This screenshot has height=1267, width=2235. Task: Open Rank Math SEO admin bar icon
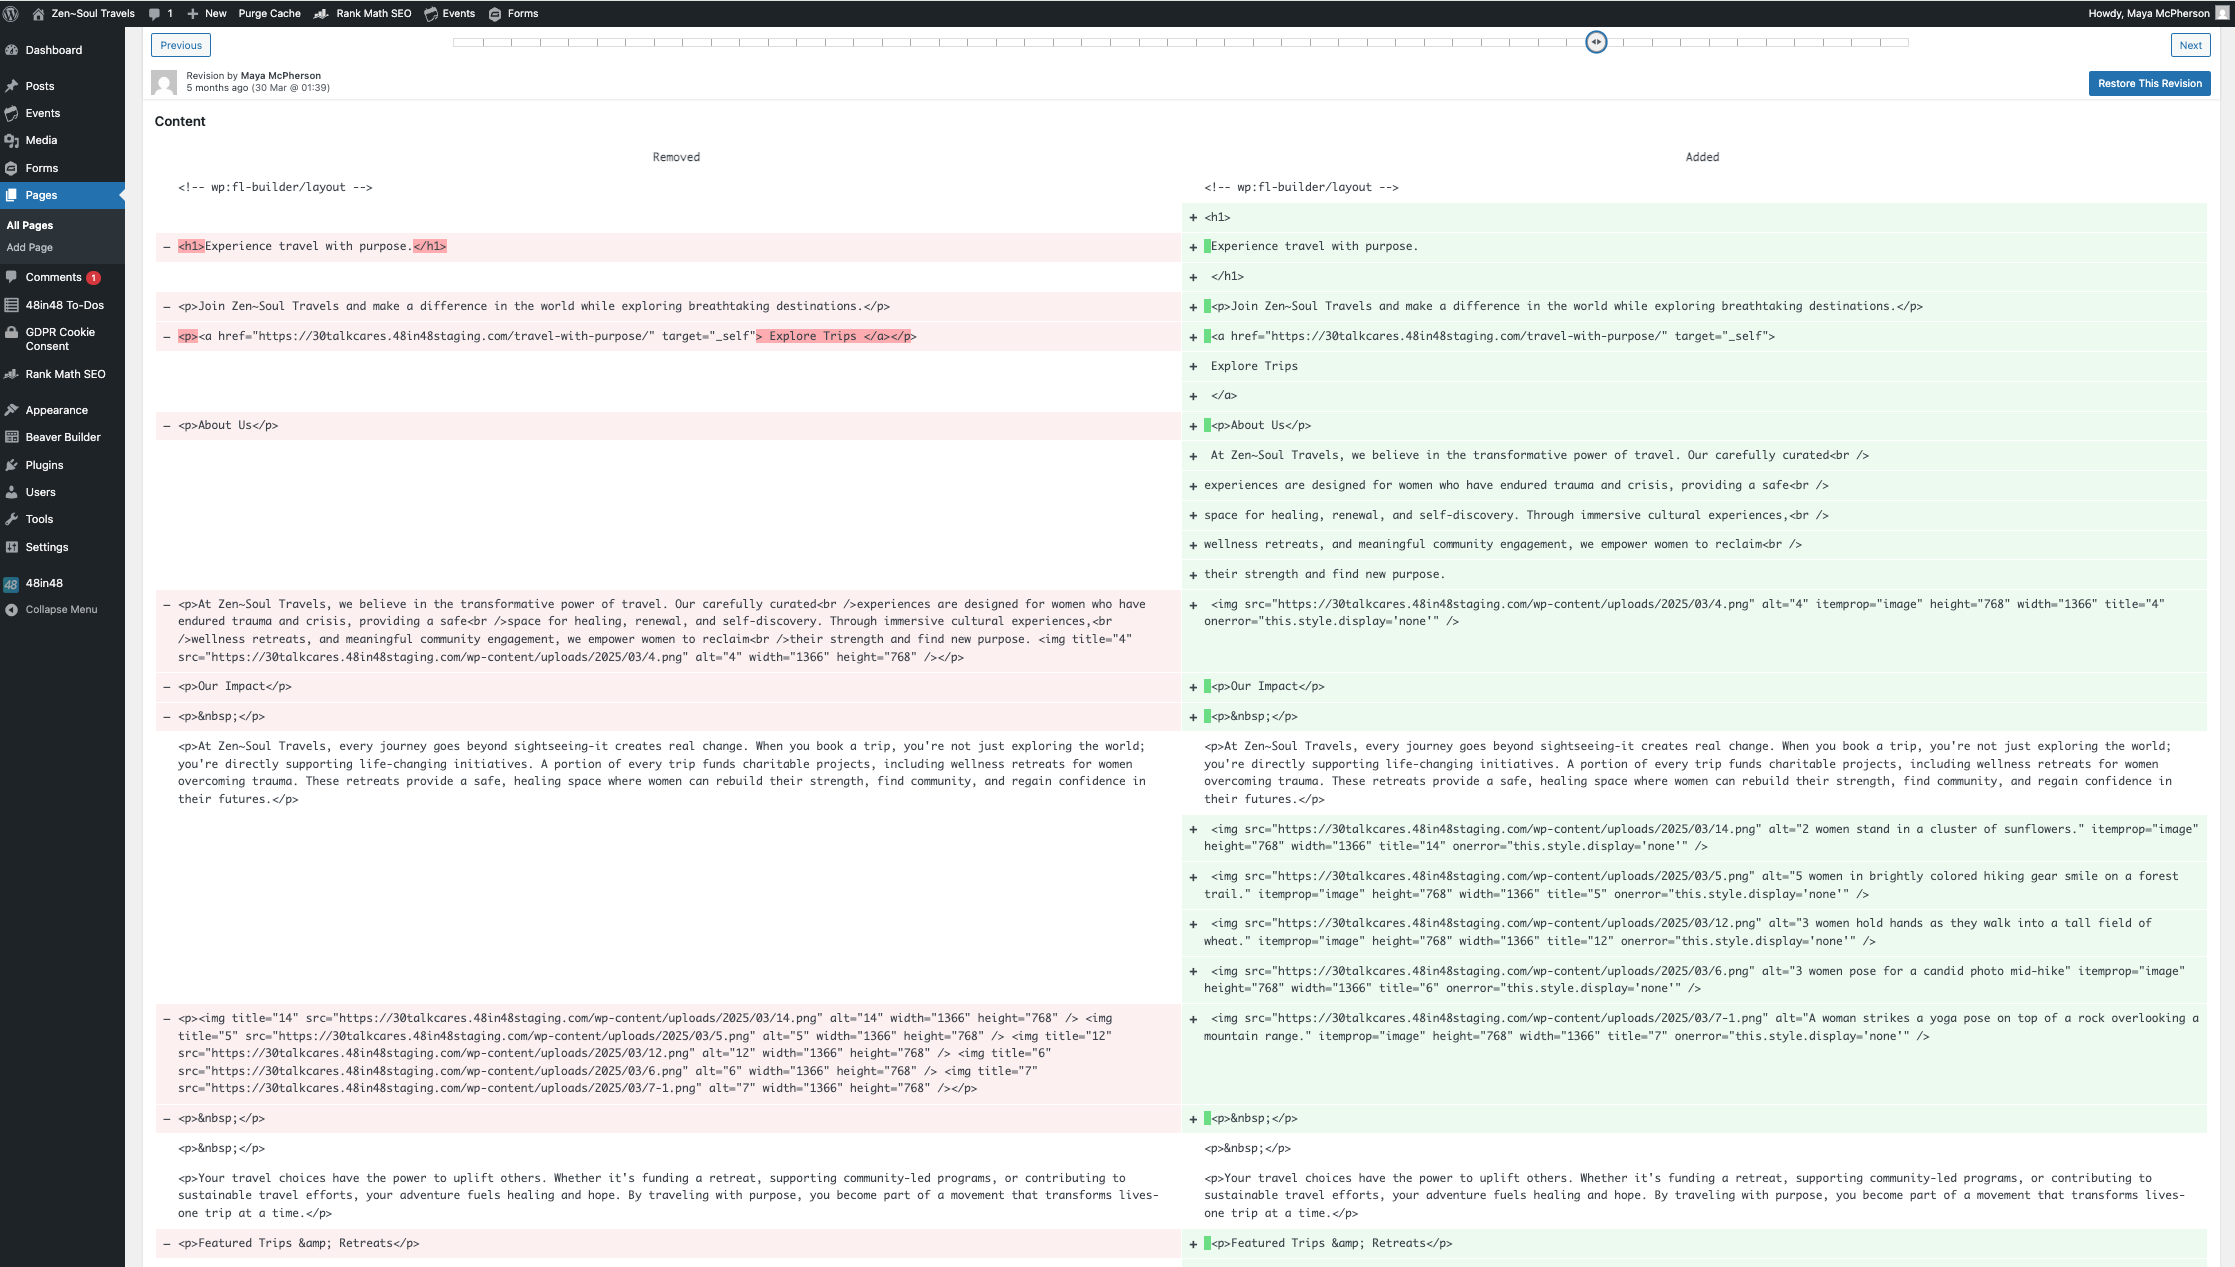tap(321, 13)
